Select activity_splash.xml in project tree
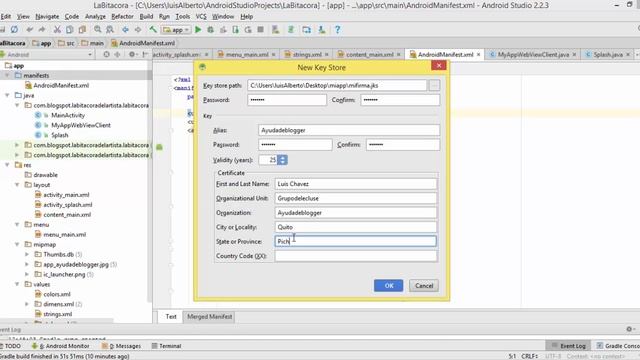The width and height of the screenshot is (640, 360). 68,204
